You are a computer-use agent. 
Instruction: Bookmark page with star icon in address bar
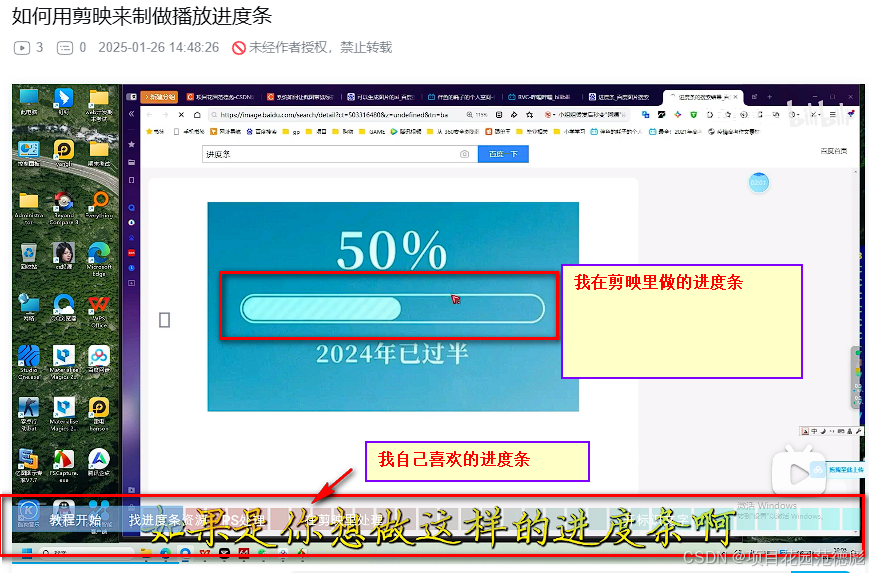point(530,115)
